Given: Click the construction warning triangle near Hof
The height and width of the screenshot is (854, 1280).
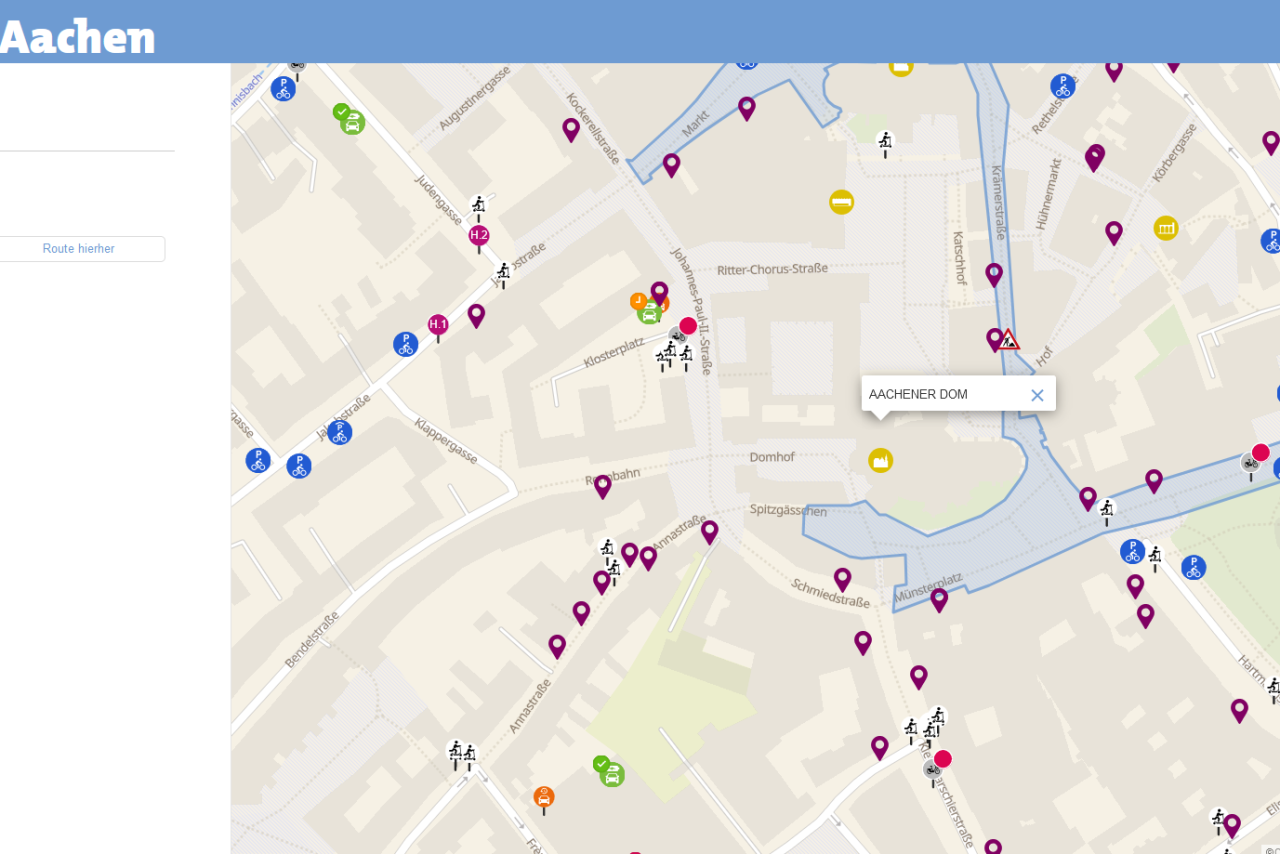Looking at the screenshot, I should tap(1009, 340).
